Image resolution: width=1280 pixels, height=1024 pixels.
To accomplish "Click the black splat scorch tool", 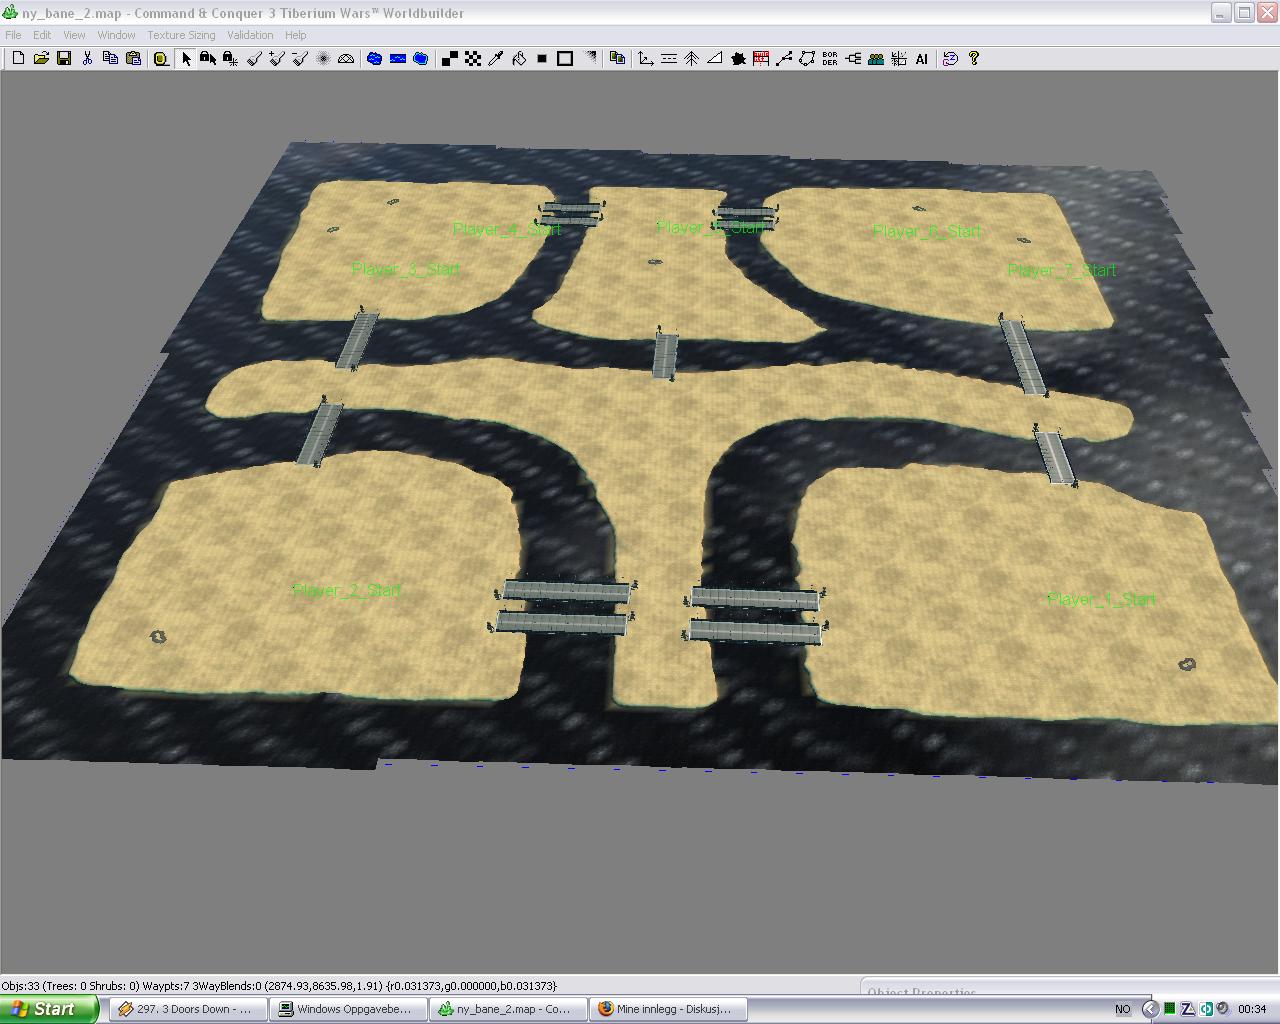I will coord(738,59).
